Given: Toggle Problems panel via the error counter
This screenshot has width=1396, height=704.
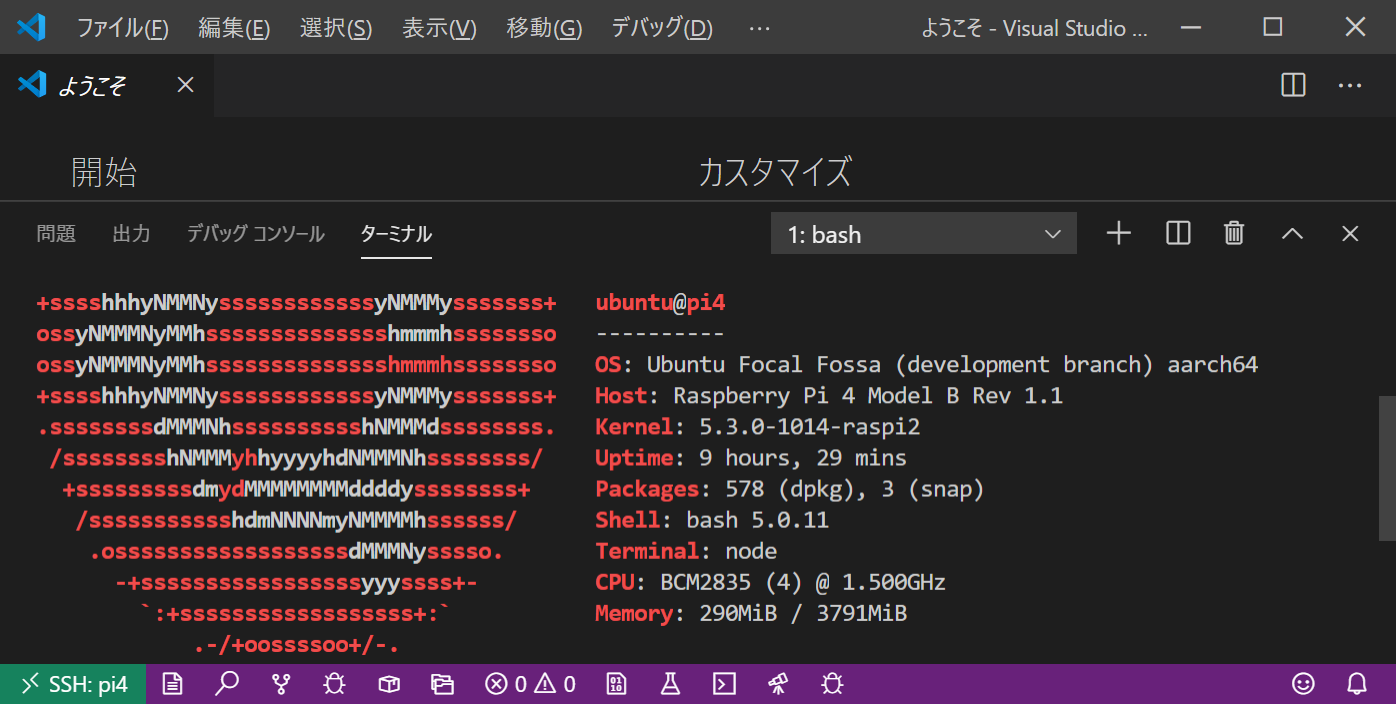Looking at the screenshot, I should click(x=528, y=684).
